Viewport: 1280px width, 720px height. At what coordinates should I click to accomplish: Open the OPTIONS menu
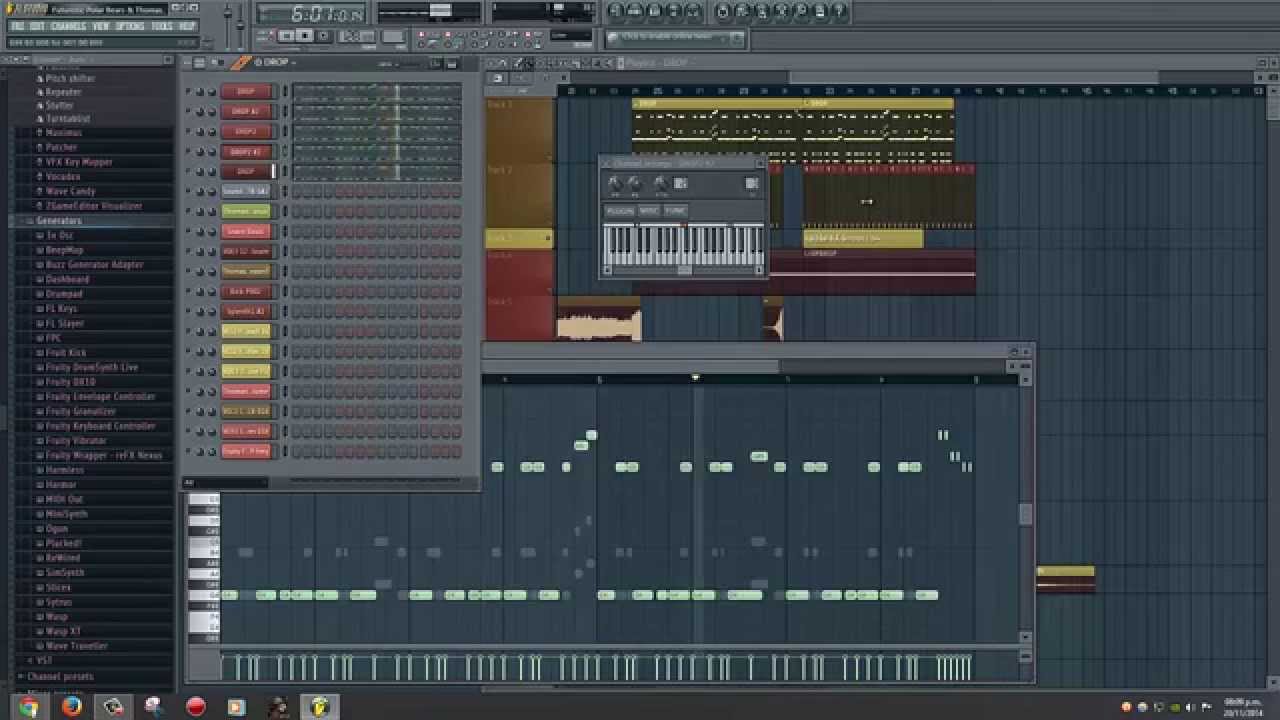pyautogui.click(x=130, y=26)
